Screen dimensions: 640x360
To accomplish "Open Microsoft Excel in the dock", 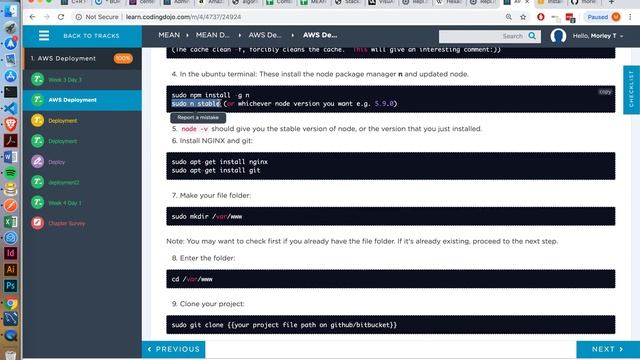I will [x=11, y=222].
